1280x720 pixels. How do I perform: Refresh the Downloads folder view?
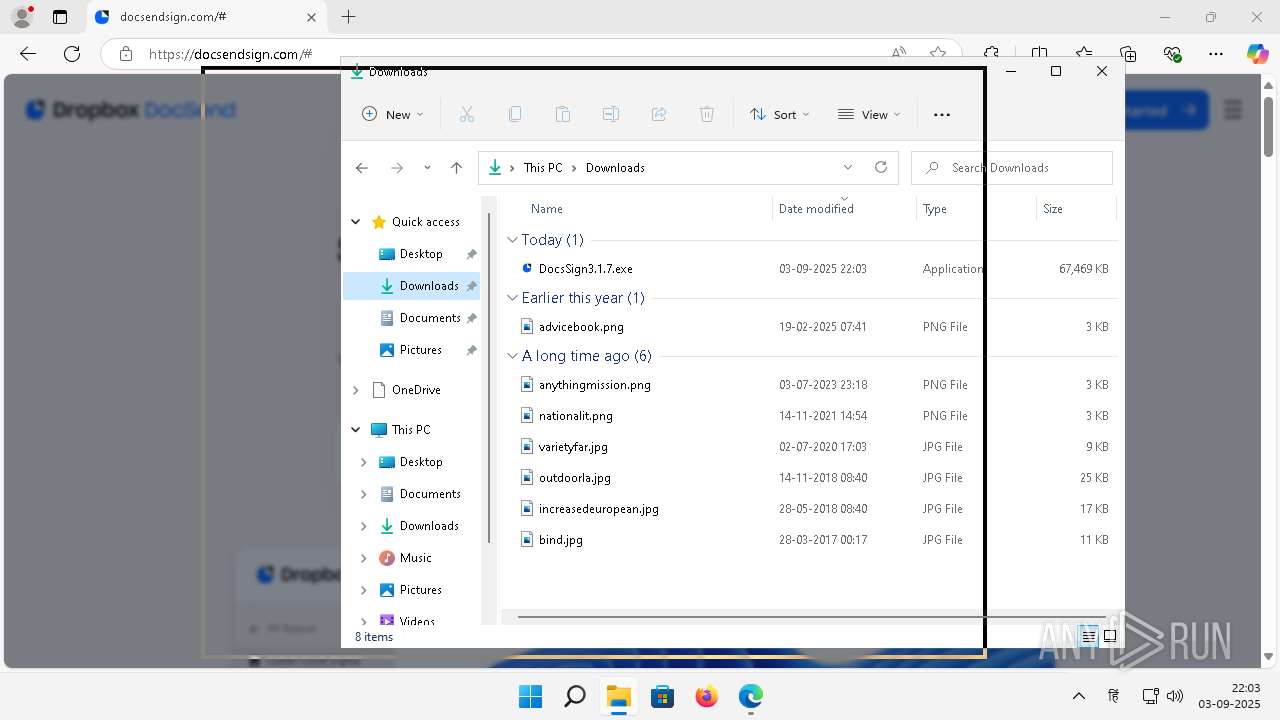[881, 167]
